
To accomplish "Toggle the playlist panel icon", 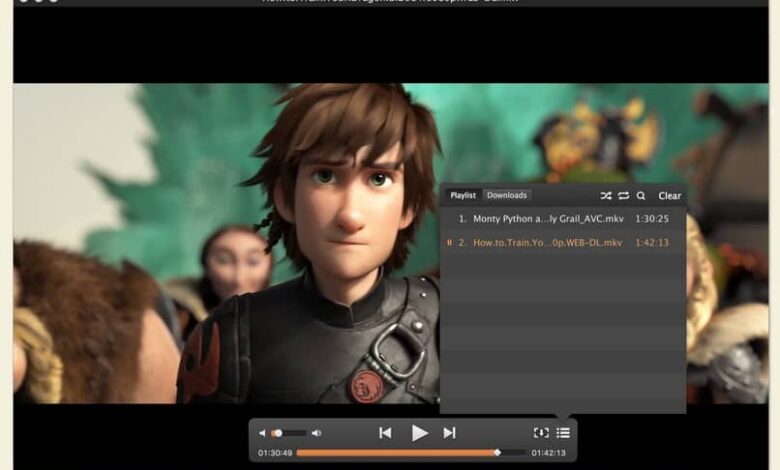I will [x=563, y=433].
